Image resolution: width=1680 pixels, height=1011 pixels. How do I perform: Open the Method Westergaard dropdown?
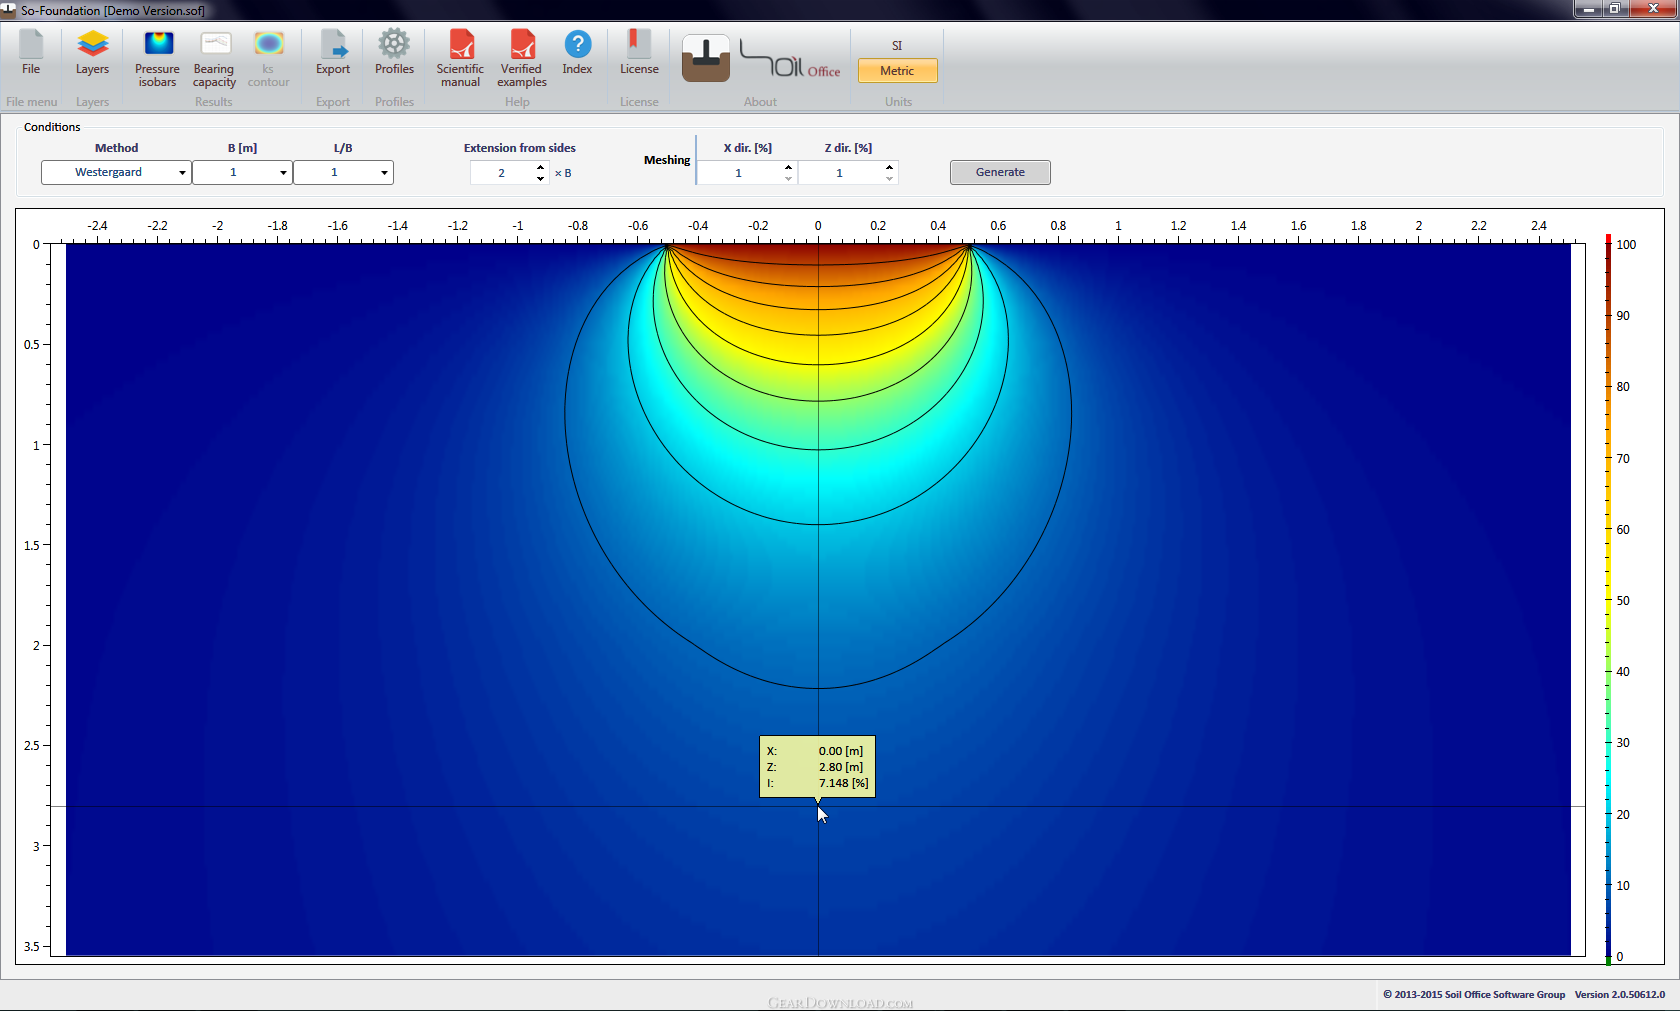pos(116,172)
